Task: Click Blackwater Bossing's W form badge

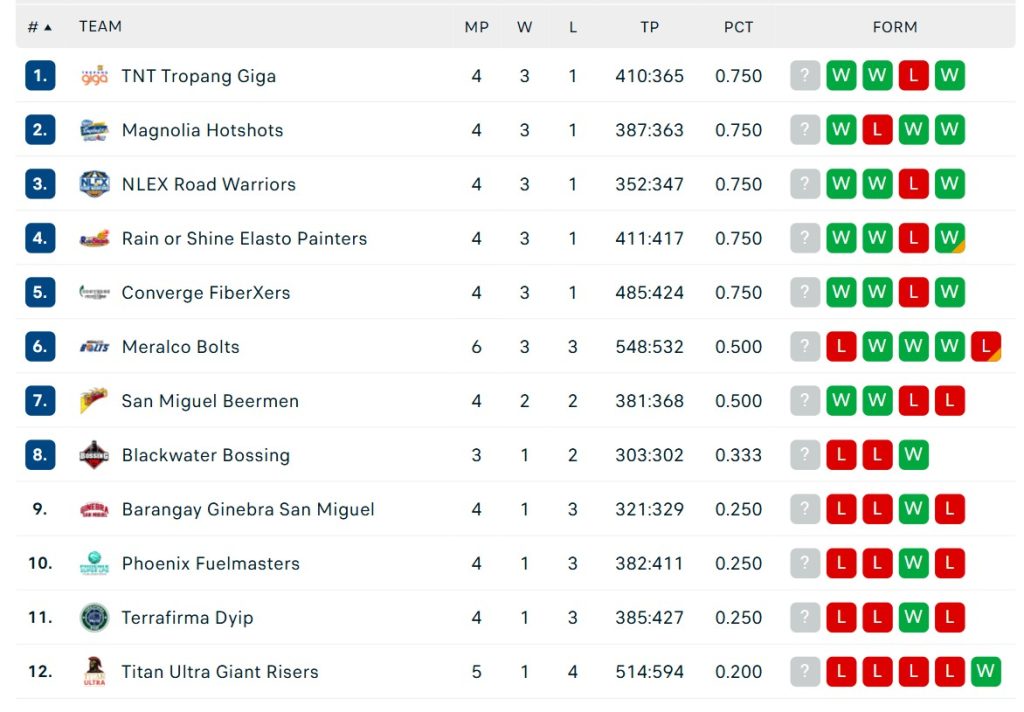Action: point(913,455)
